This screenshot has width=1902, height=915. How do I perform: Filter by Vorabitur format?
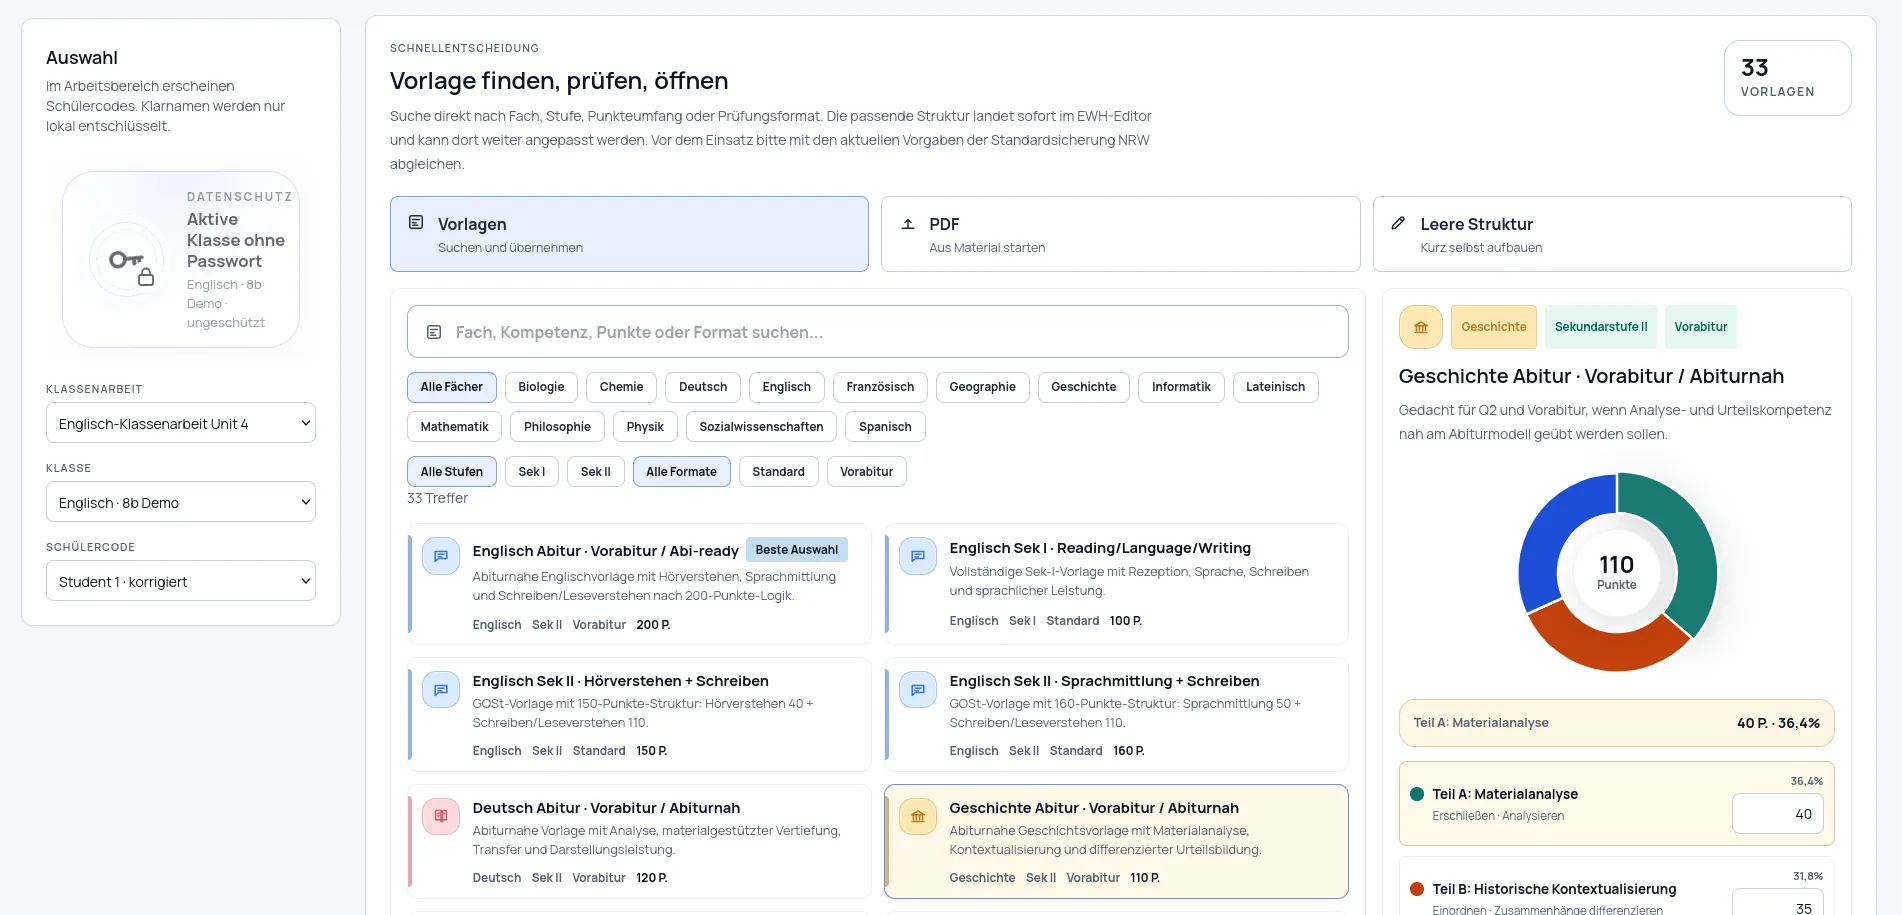[x=867, y=472]
